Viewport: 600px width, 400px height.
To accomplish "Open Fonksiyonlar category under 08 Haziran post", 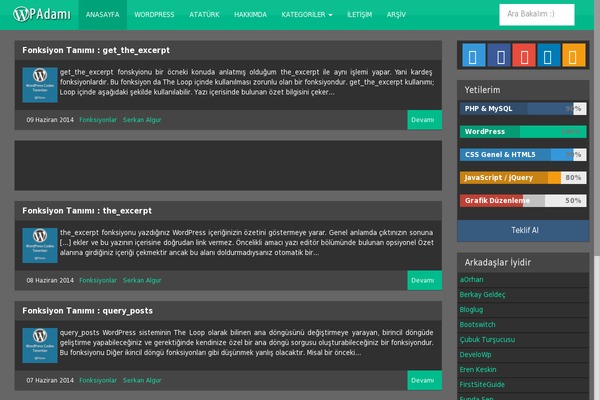I will 98,280.
